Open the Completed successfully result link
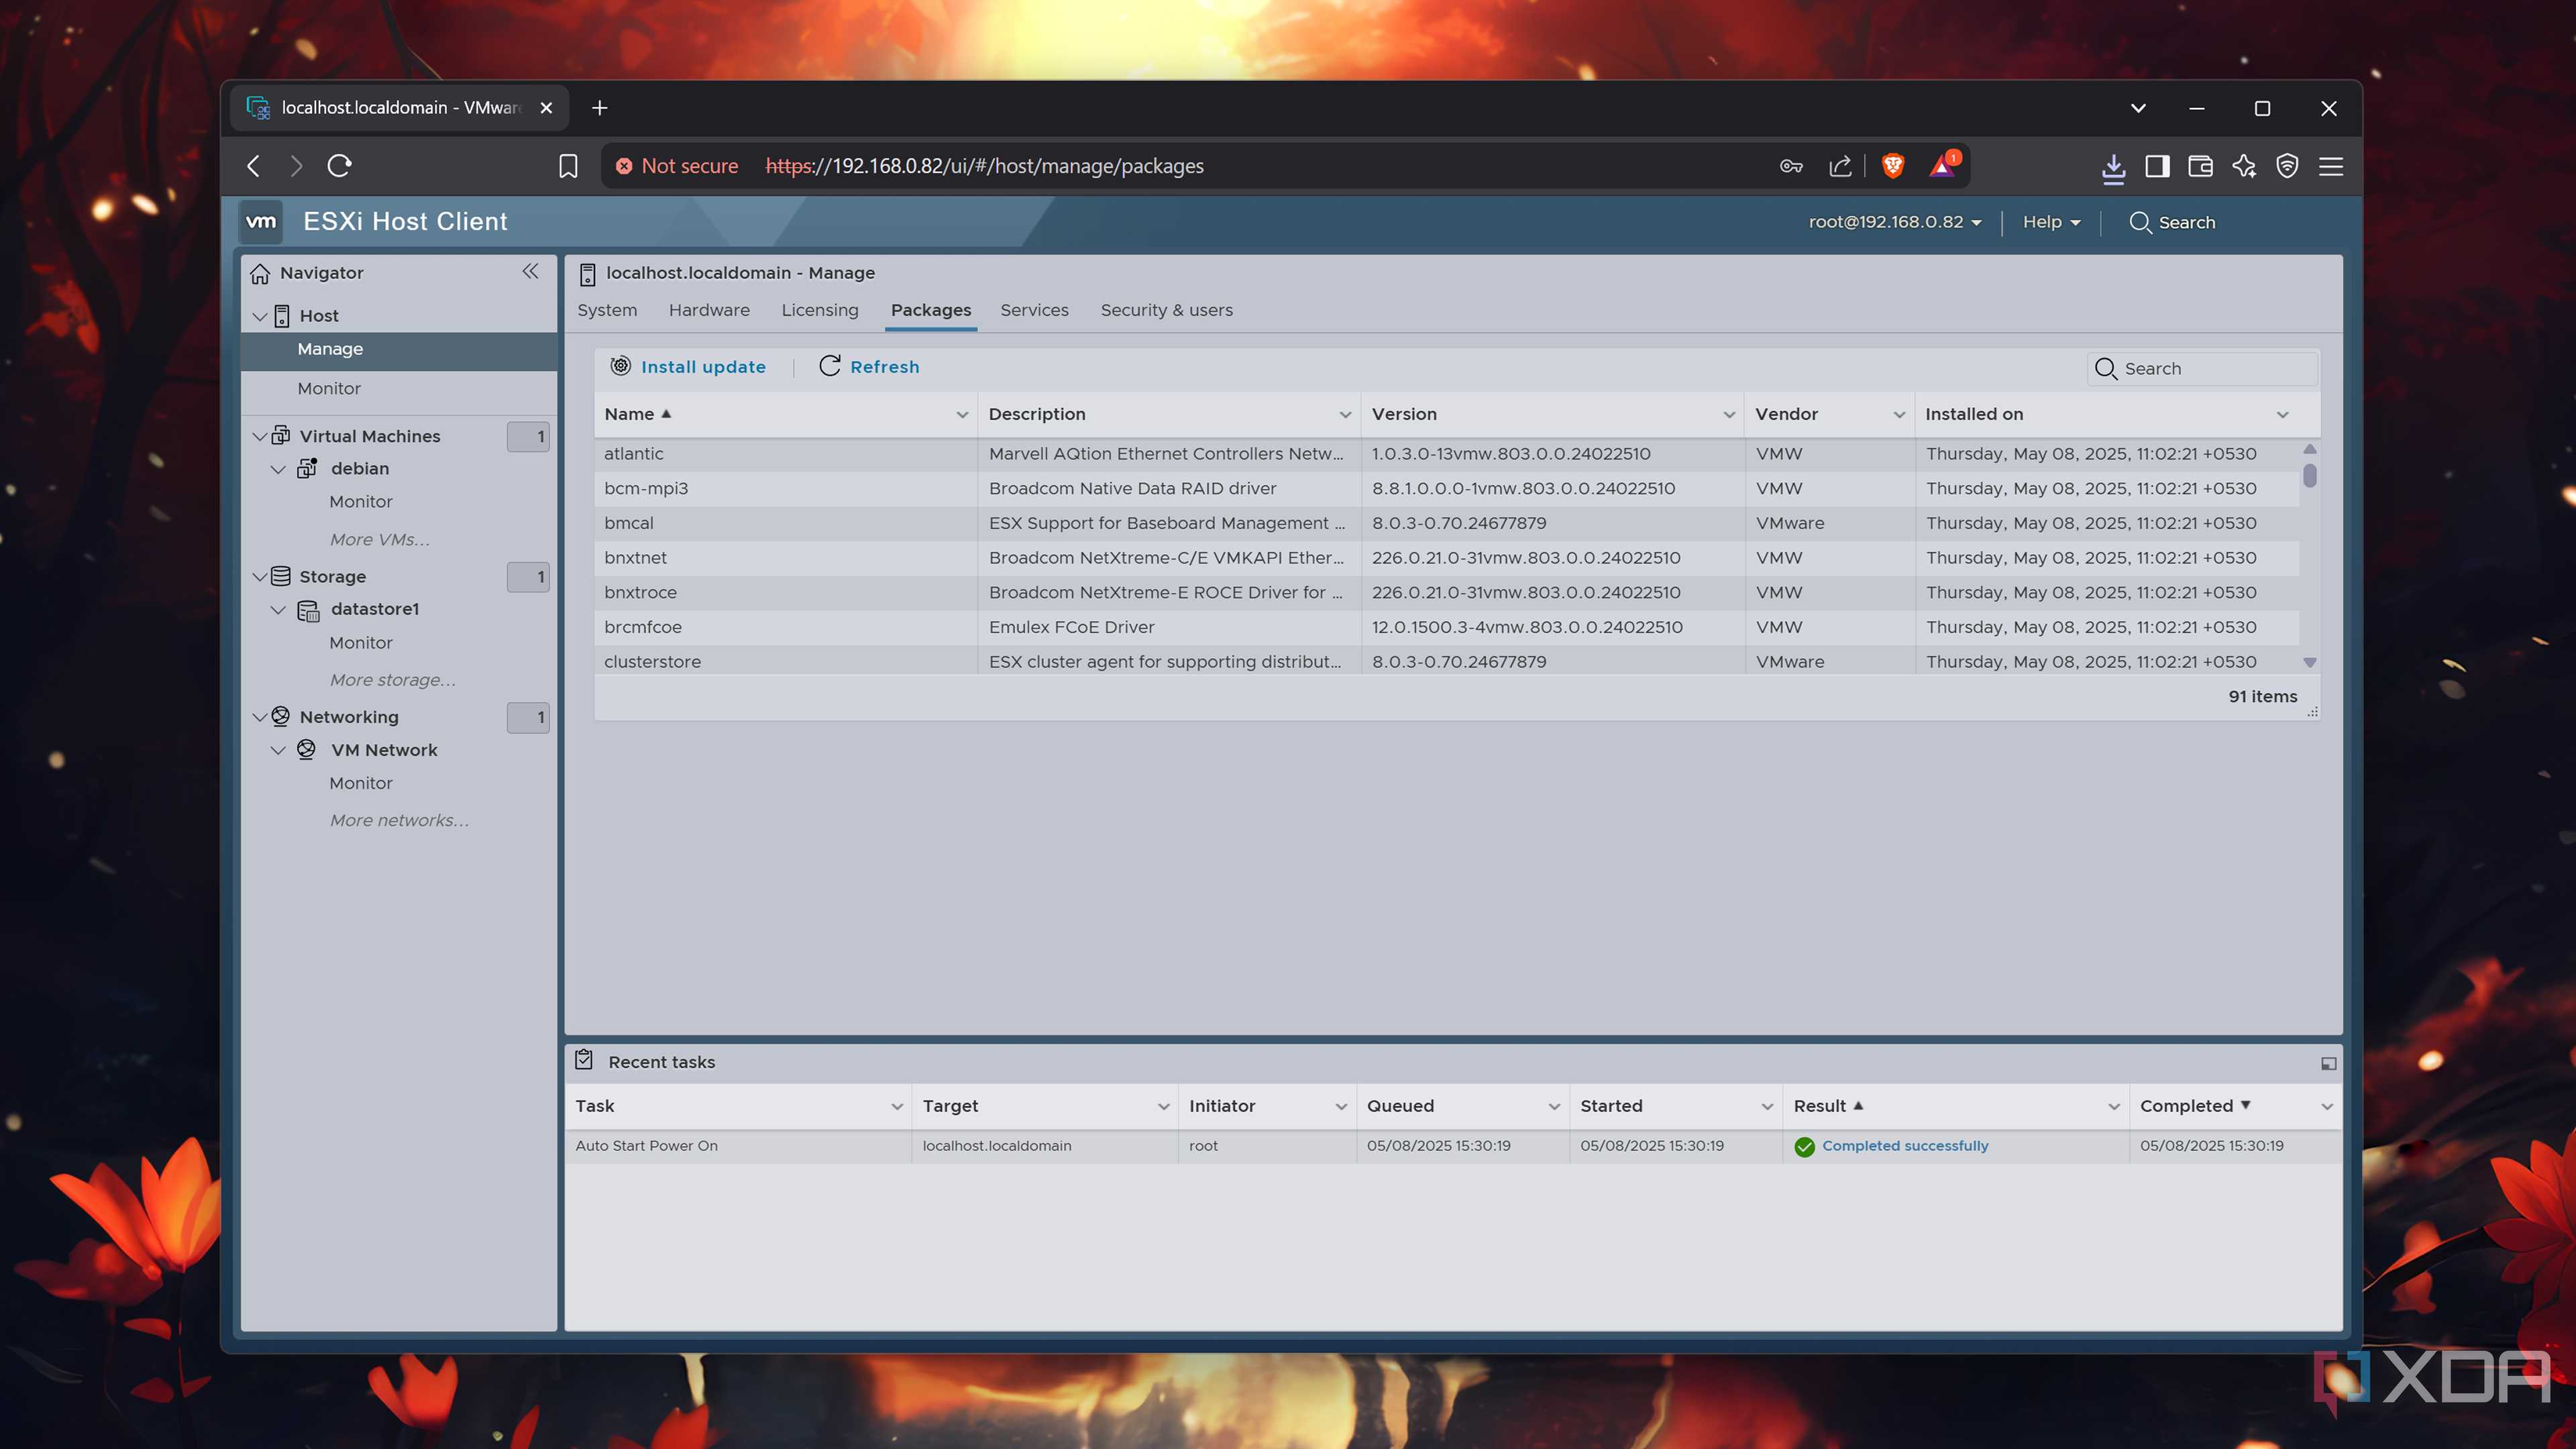Screen dimensions: 2576x1449 (x=1904, y=1146)
